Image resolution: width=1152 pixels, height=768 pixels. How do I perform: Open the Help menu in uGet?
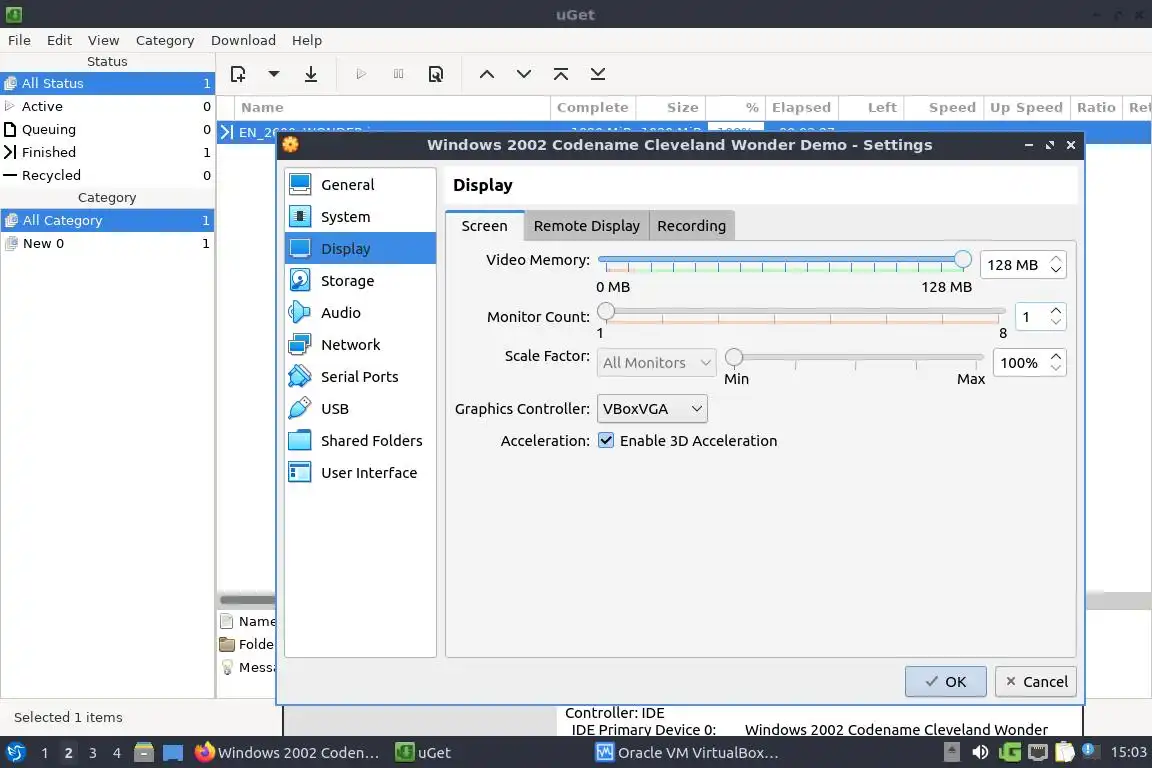click(306, 40)
